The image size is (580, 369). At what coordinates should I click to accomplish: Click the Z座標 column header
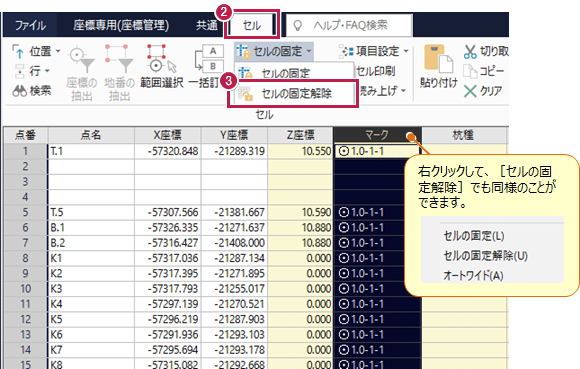point(300,135)
